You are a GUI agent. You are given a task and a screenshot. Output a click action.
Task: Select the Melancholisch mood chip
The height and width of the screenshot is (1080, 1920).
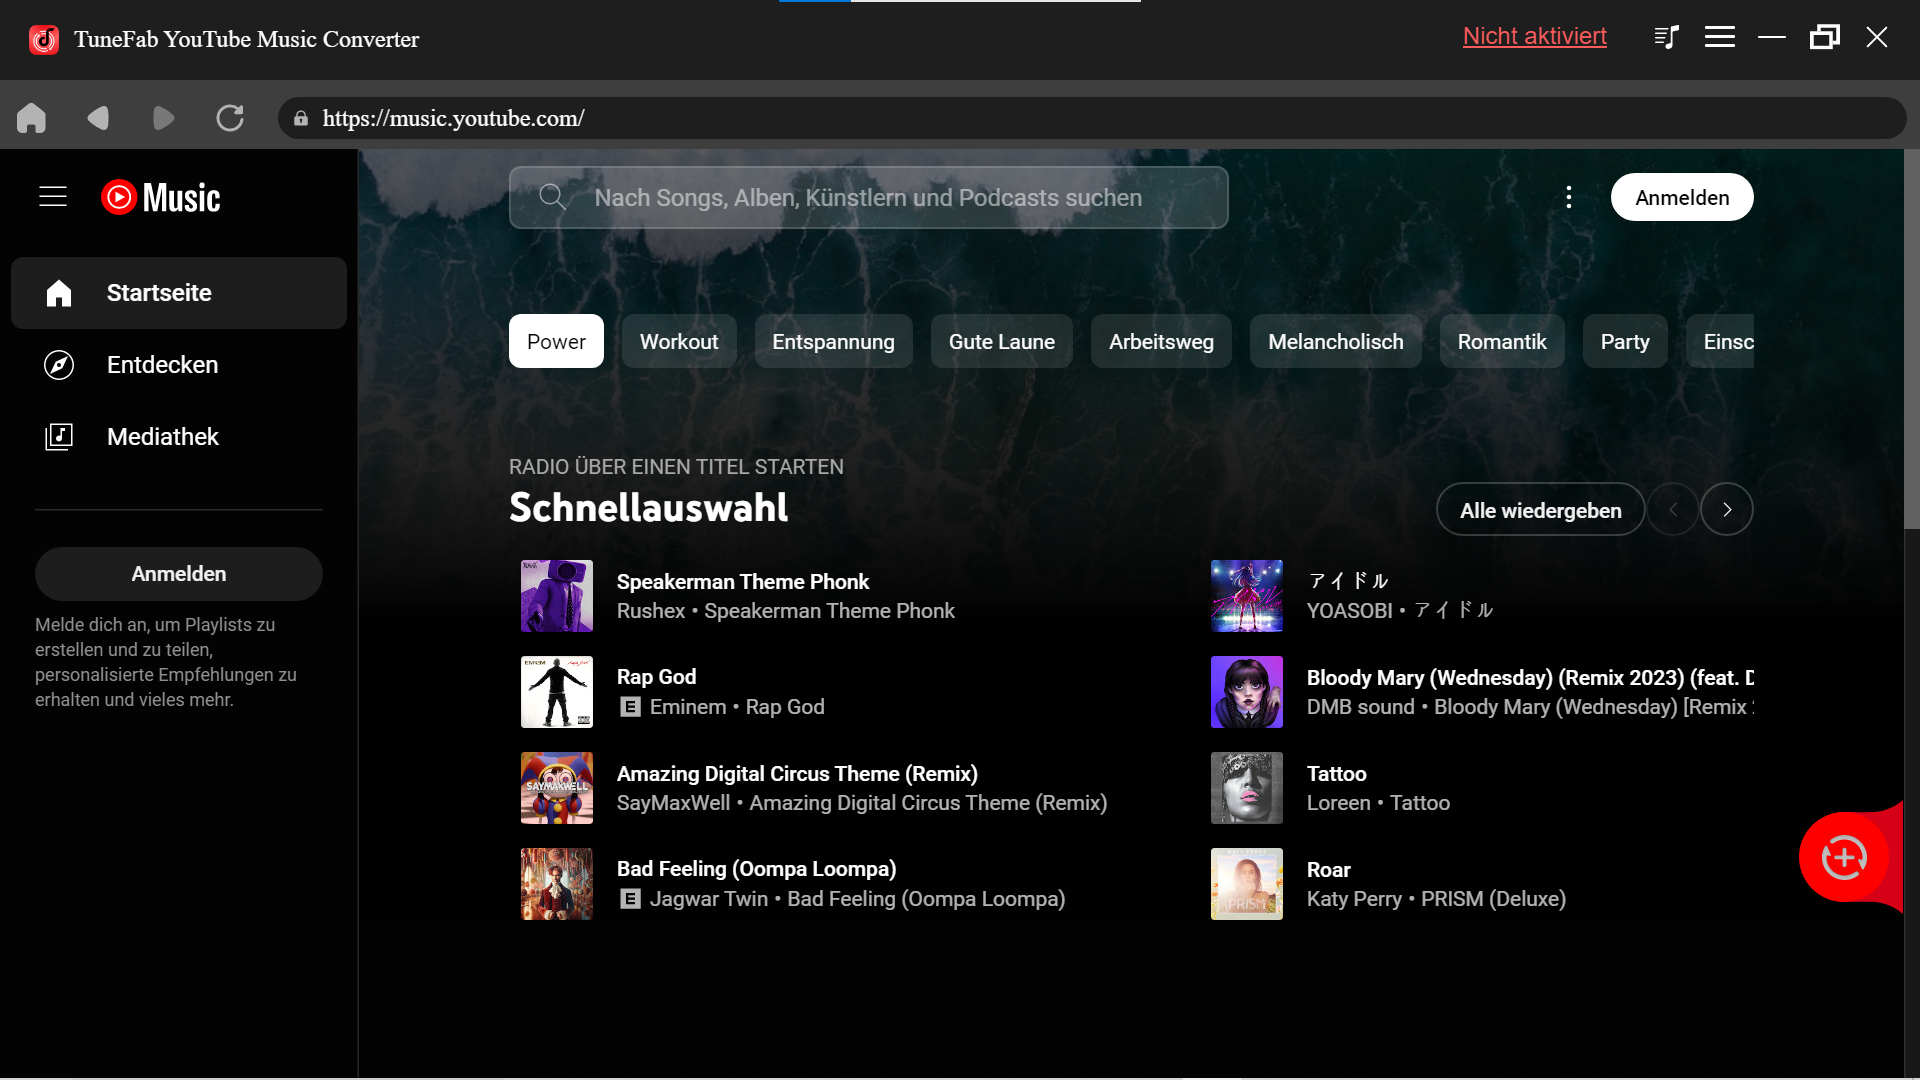click(x=1336, y=341)
